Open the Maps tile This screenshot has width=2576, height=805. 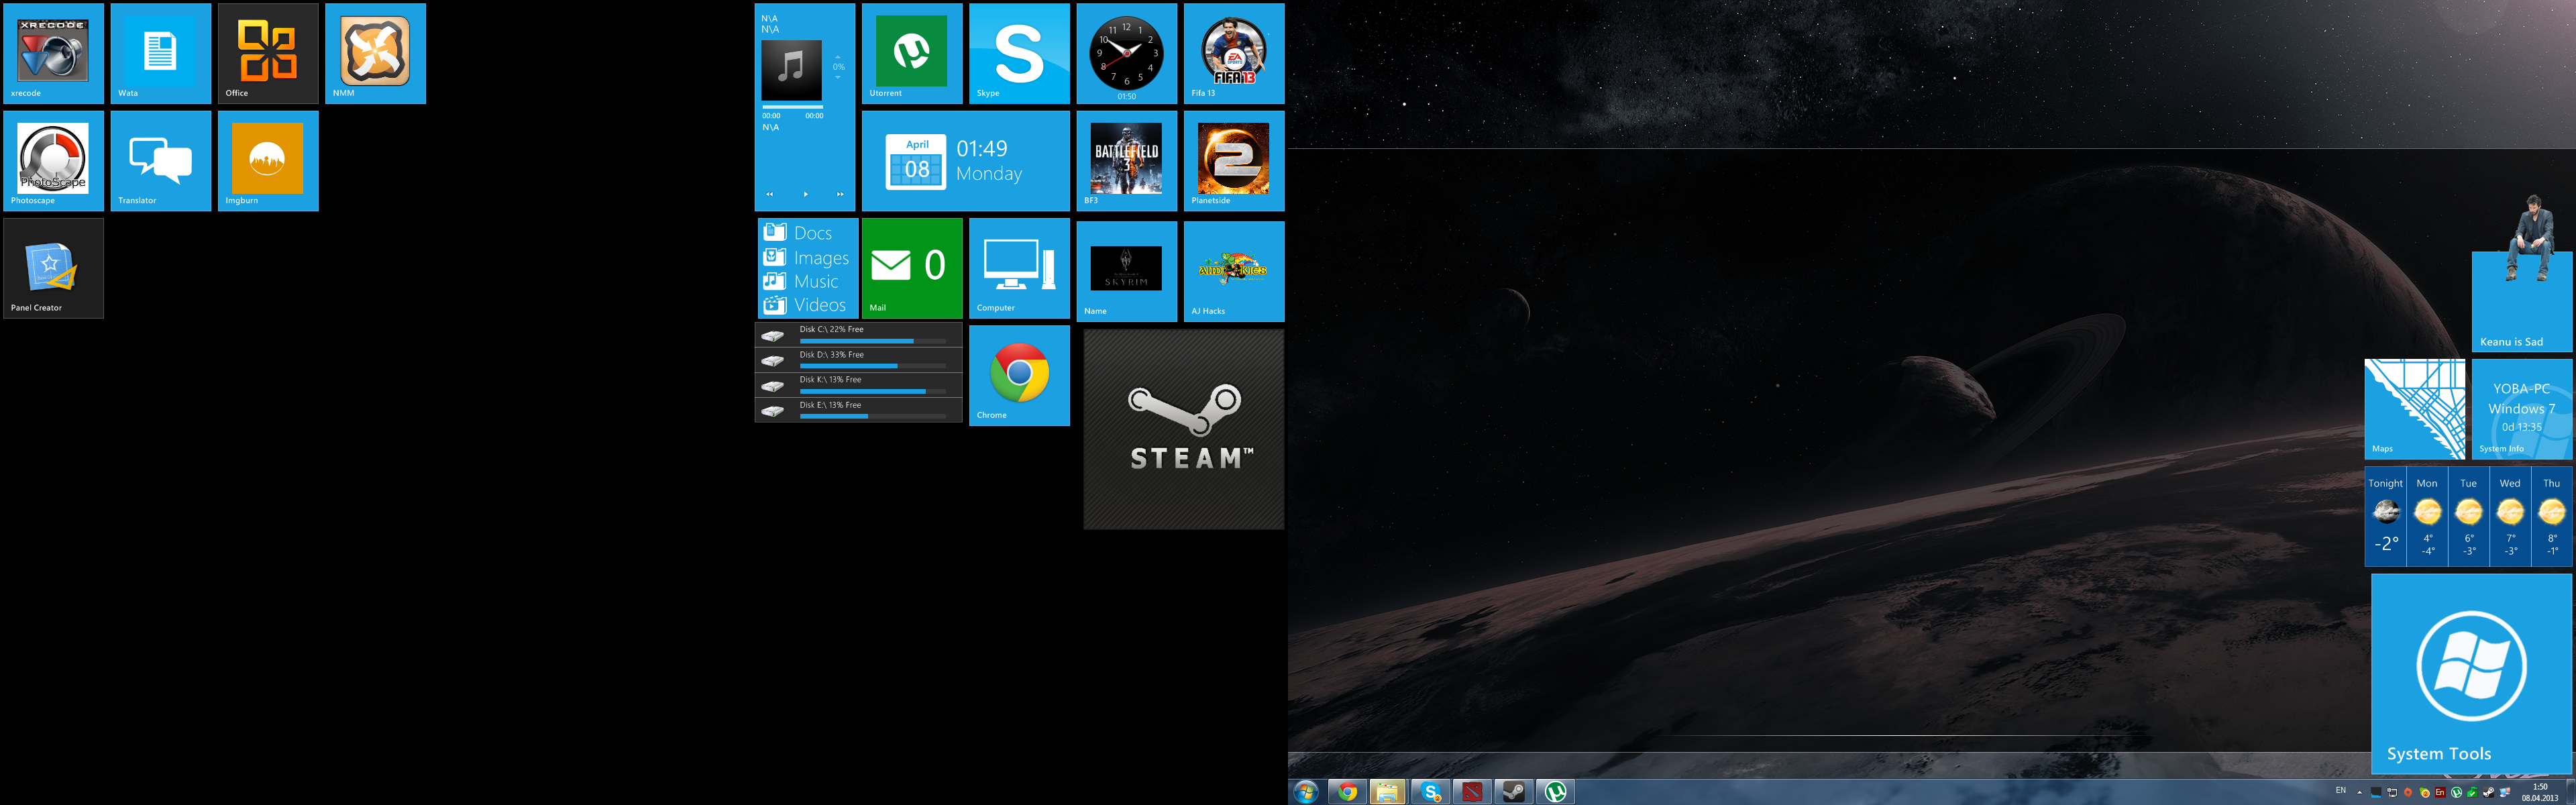click(2415, 409)
